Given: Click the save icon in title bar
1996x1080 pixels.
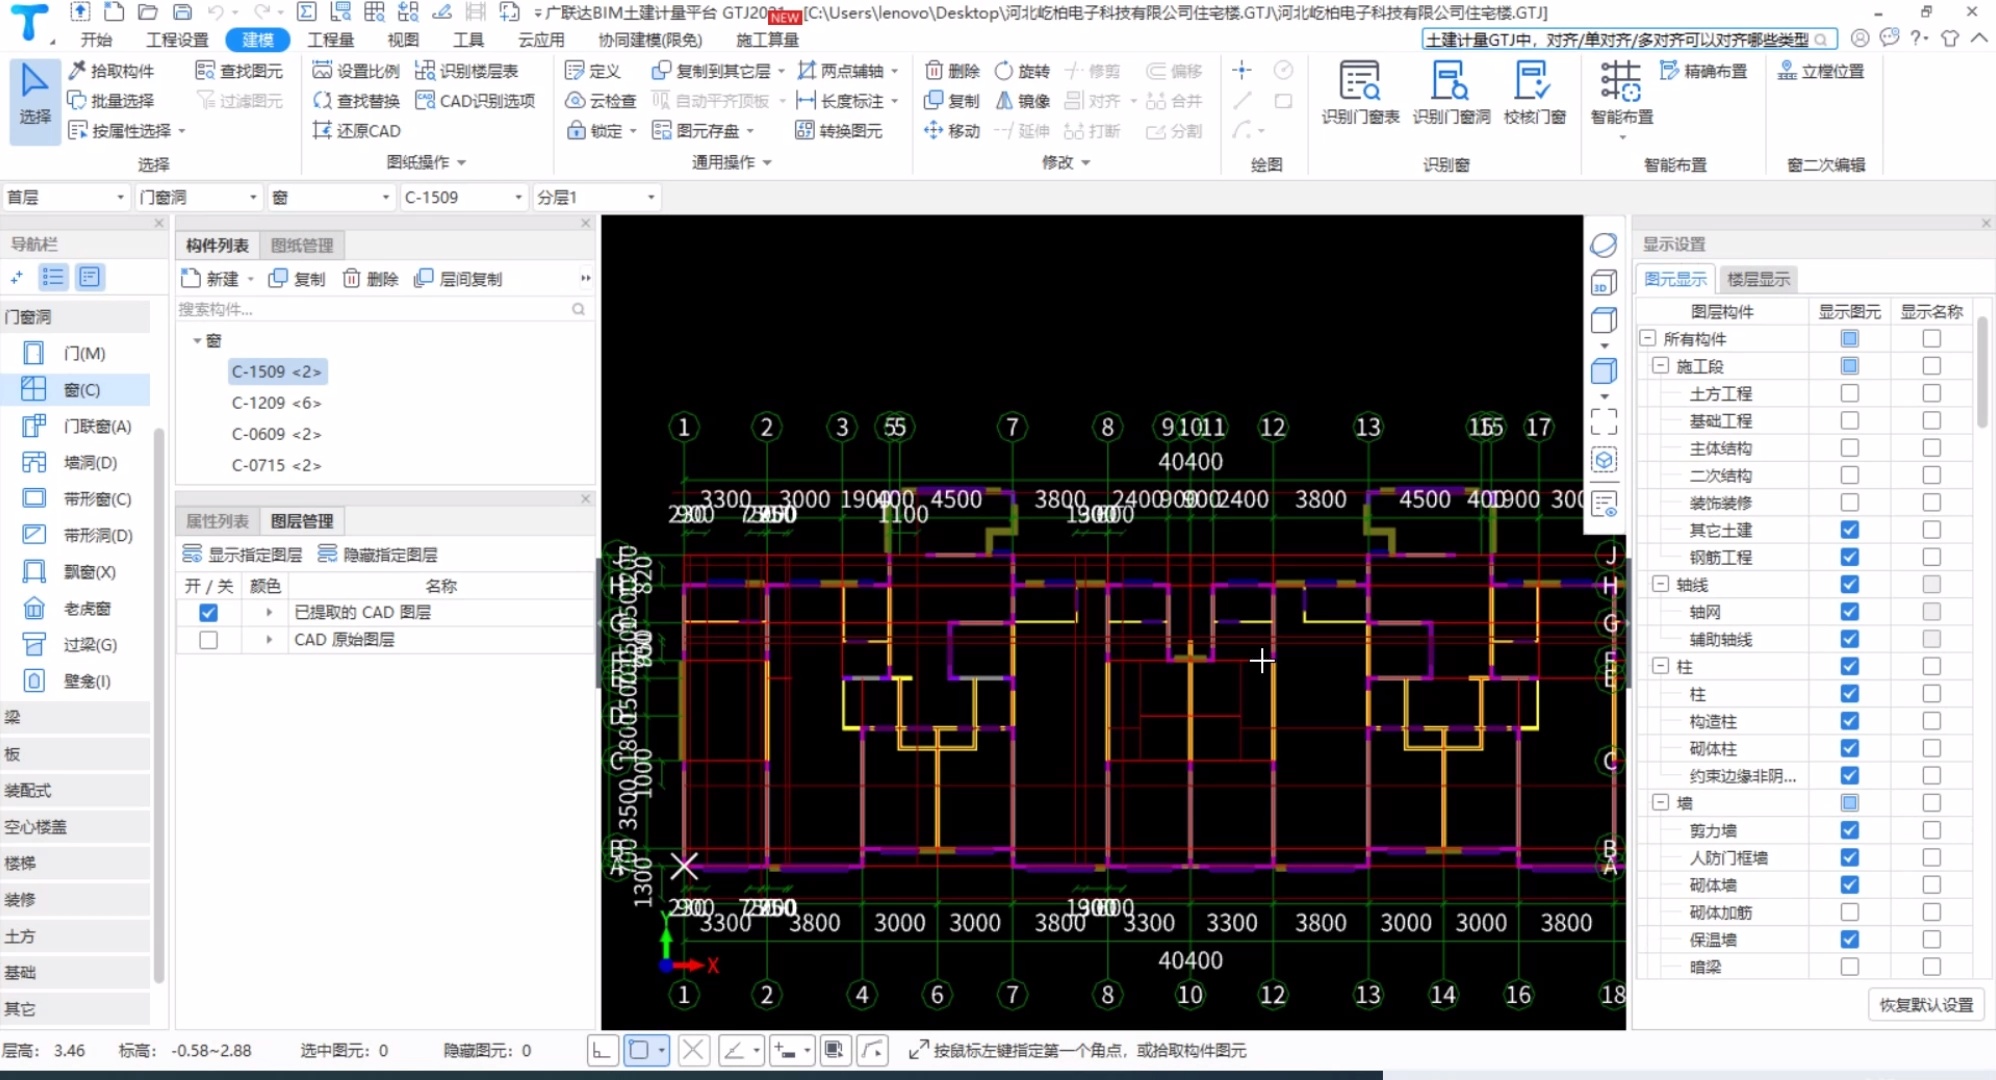Looking at the screenshot, I should [182, 12].
